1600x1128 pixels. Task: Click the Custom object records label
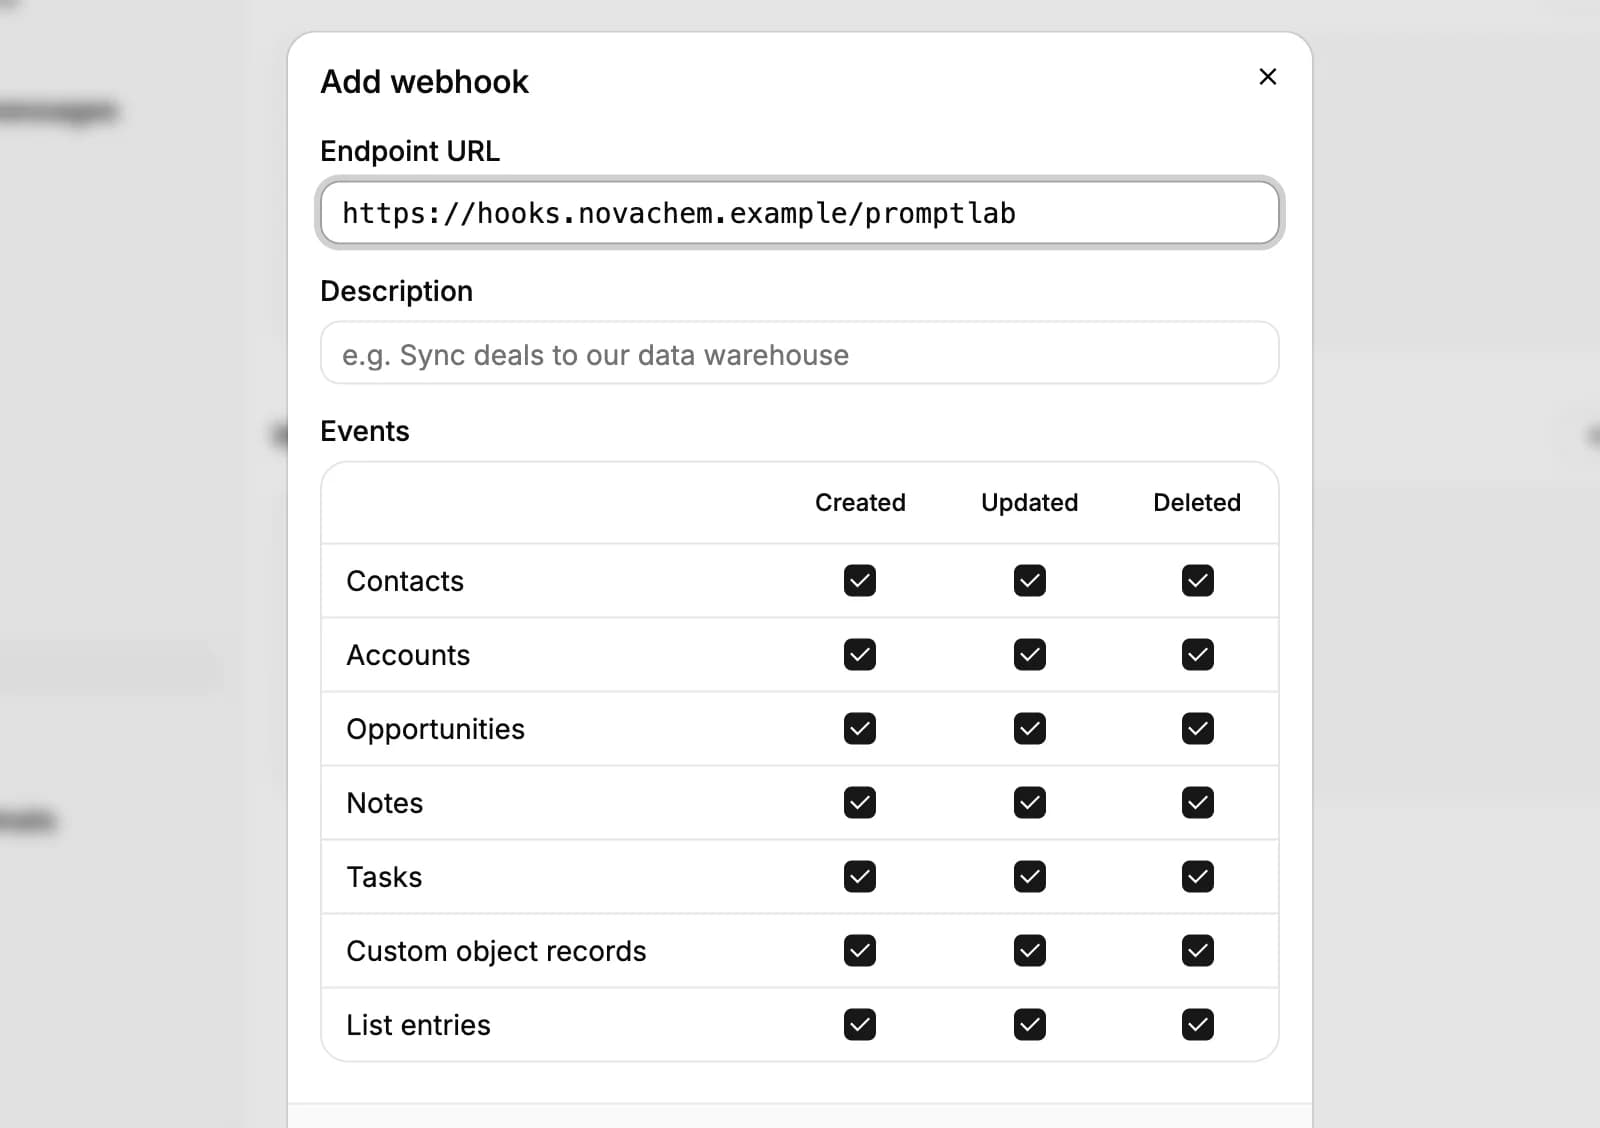(496, 951)
